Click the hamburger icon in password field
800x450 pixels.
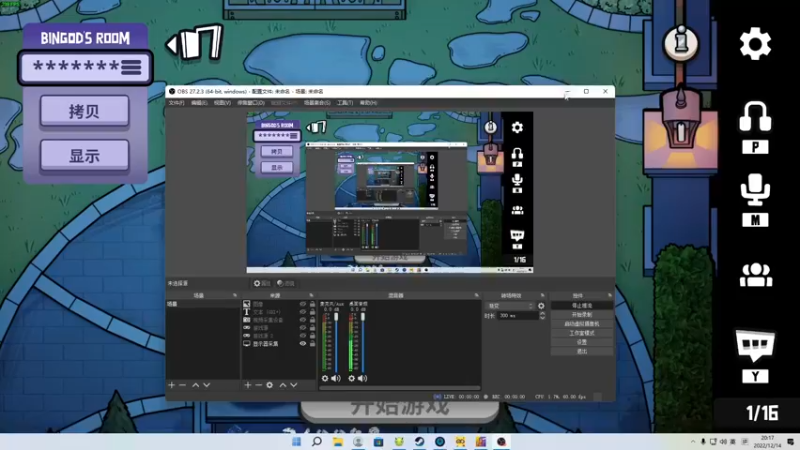click(x=131, y=67)
